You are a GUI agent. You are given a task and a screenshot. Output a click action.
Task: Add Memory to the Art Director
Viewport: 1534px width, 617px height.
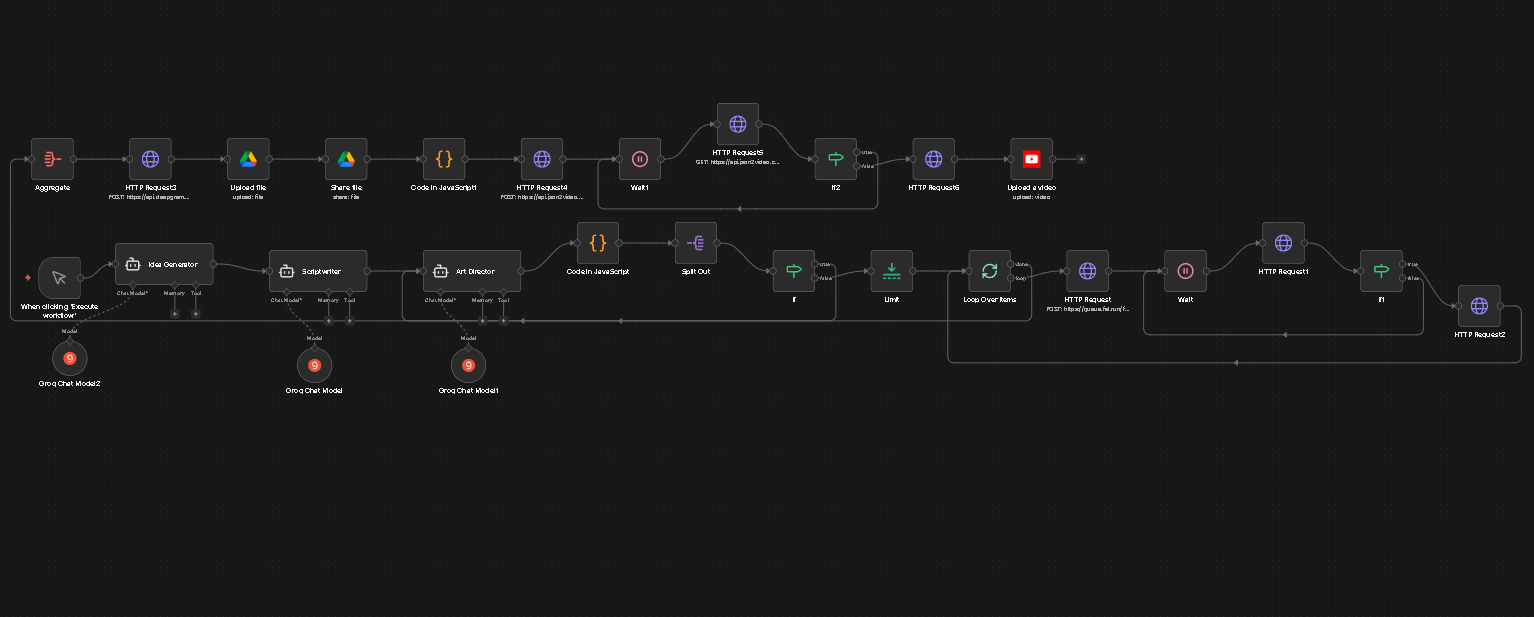tap(482, 320)
